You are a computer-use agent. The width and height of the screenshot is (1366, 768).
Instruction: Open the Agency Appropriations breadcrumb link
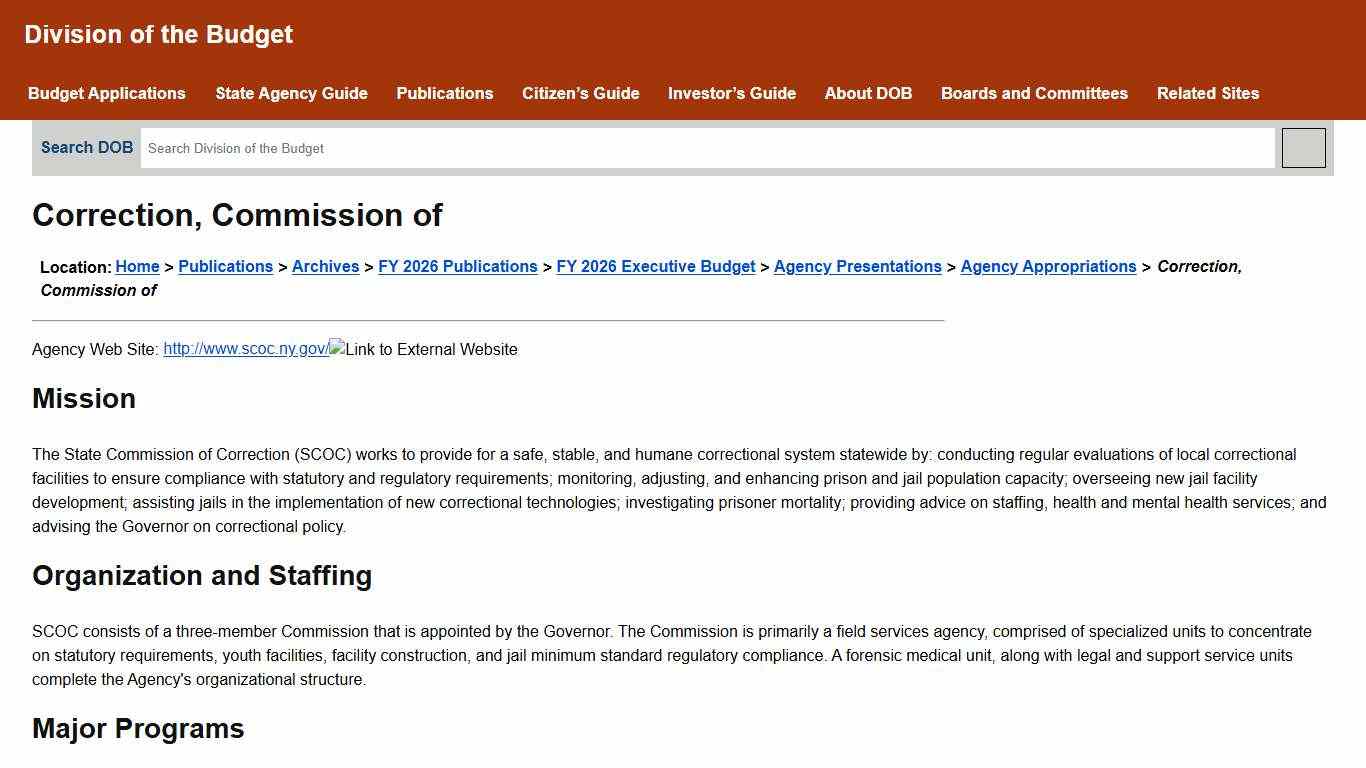tap(1048, 266)
